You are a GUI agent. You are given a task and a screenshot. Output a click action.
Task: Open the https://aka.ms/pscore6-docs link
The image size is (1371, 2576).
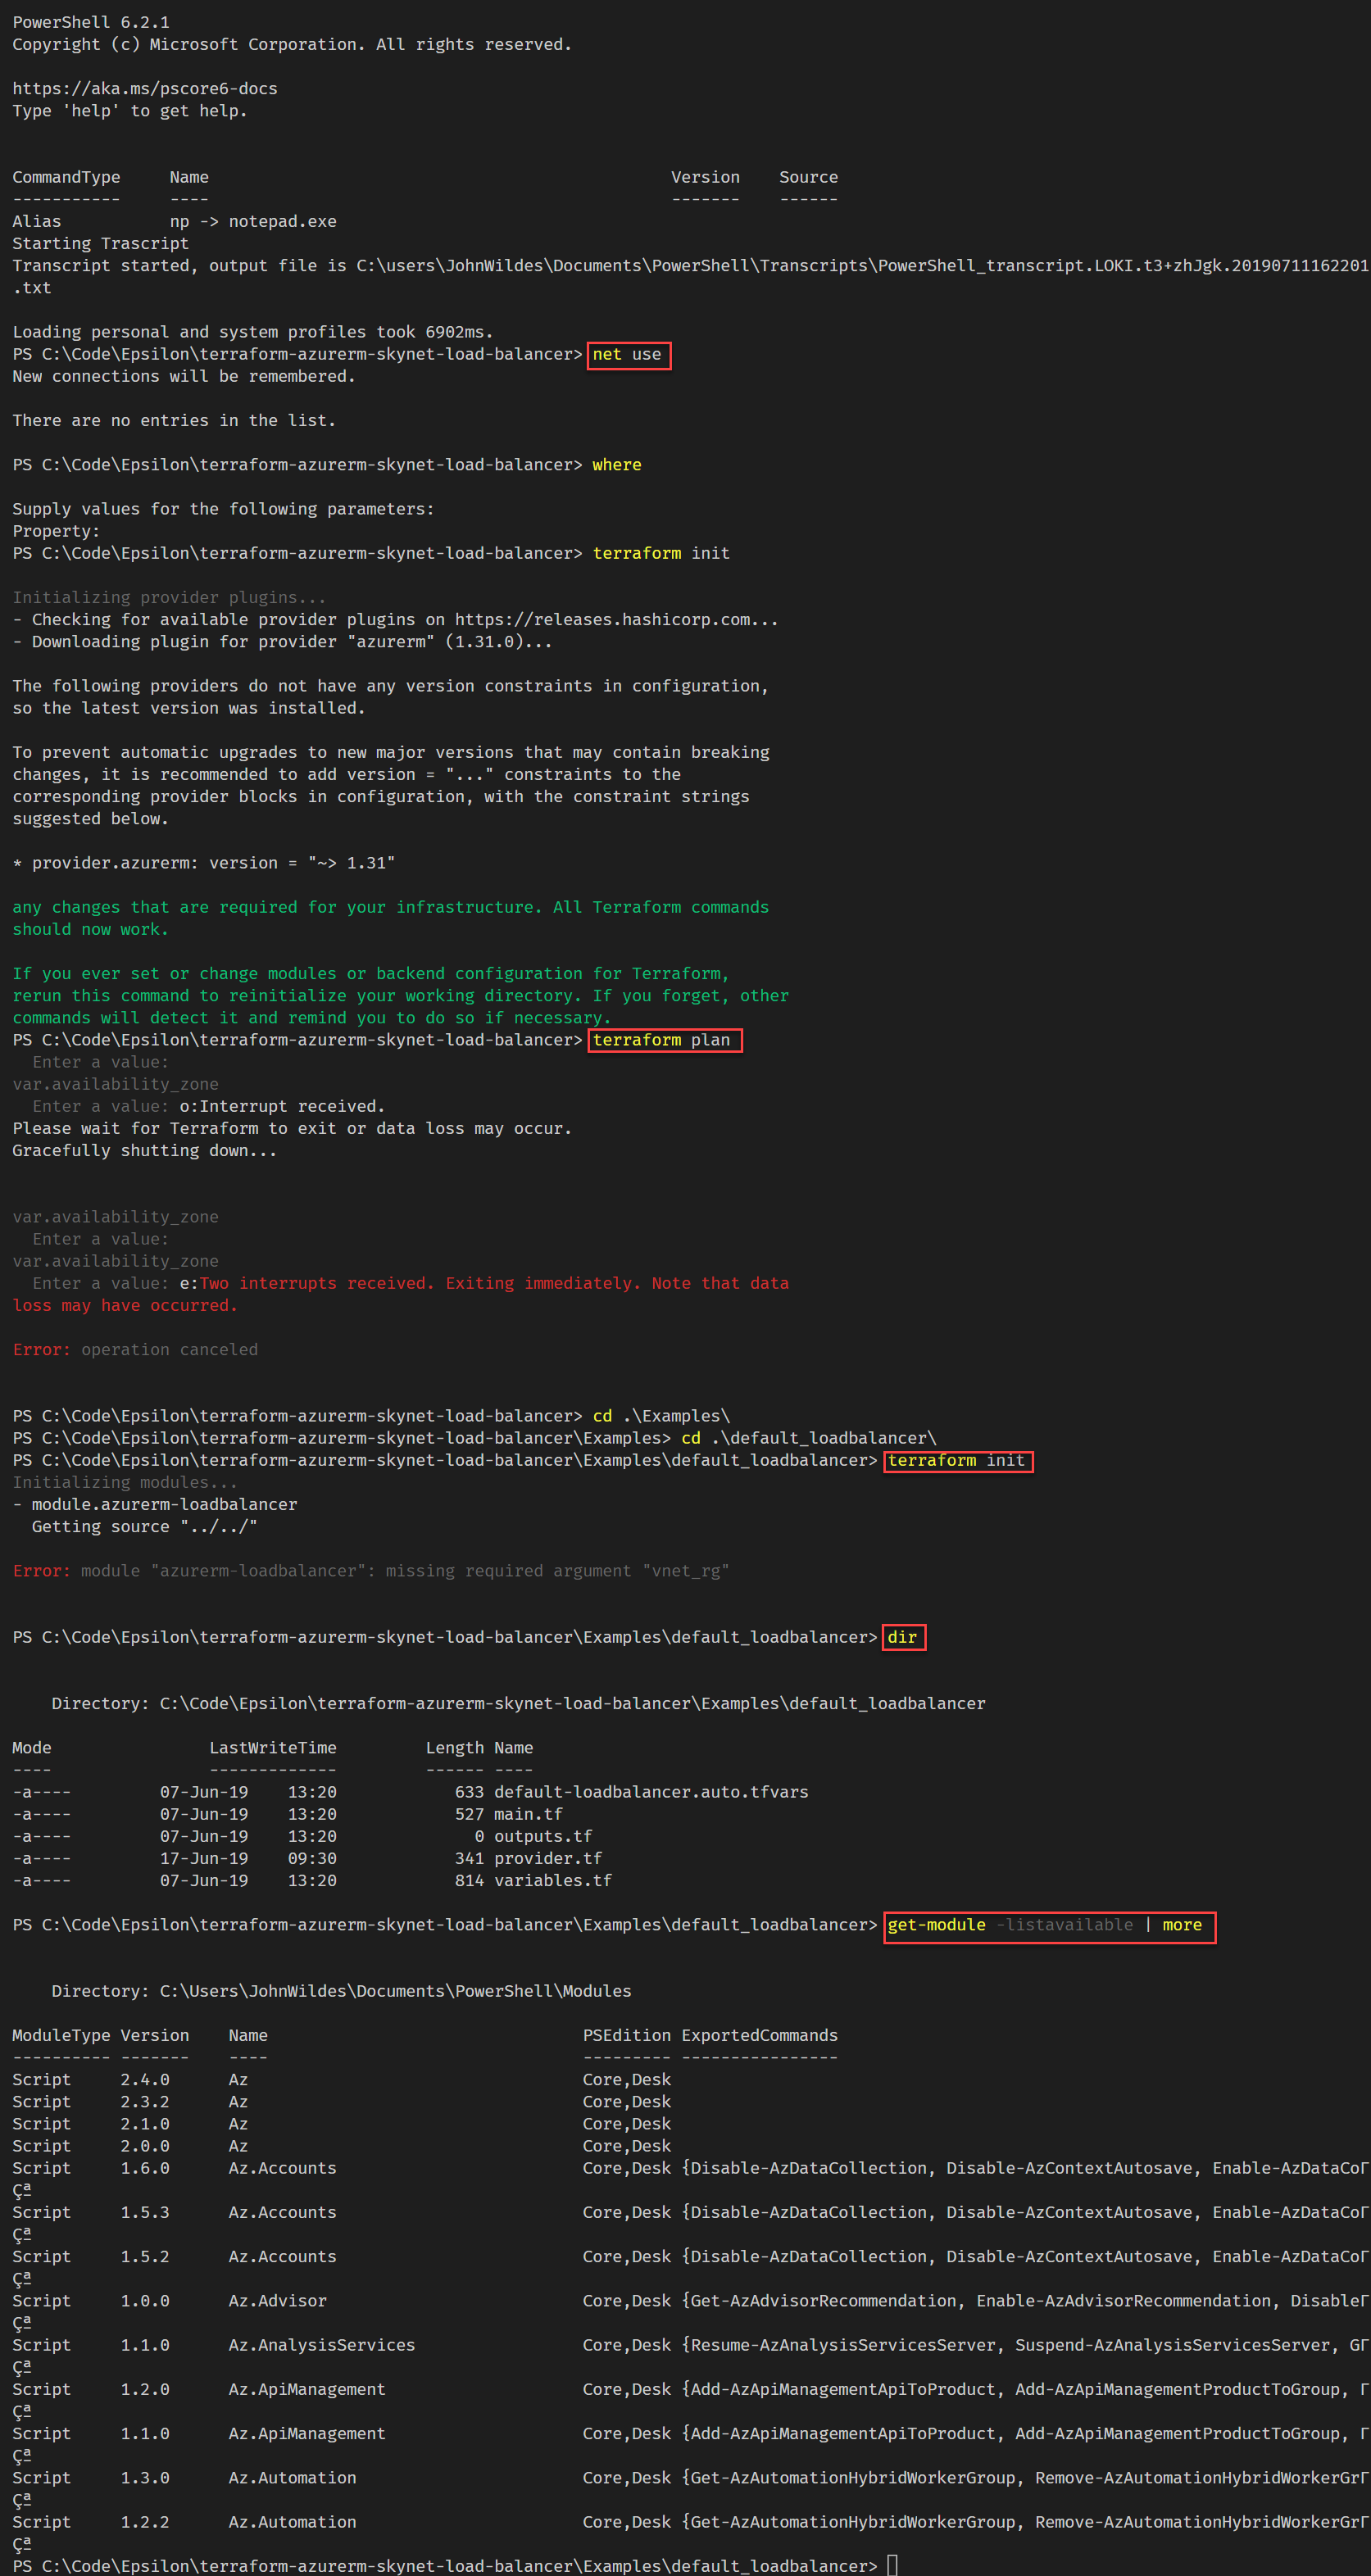[x=144, y=88]
